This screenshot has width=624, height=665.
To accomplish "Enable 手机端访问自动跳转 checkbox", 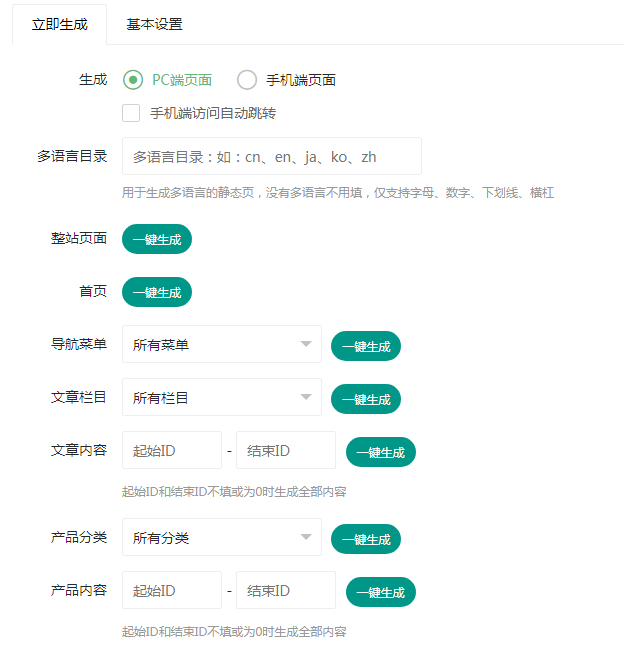I will [131, 113].
